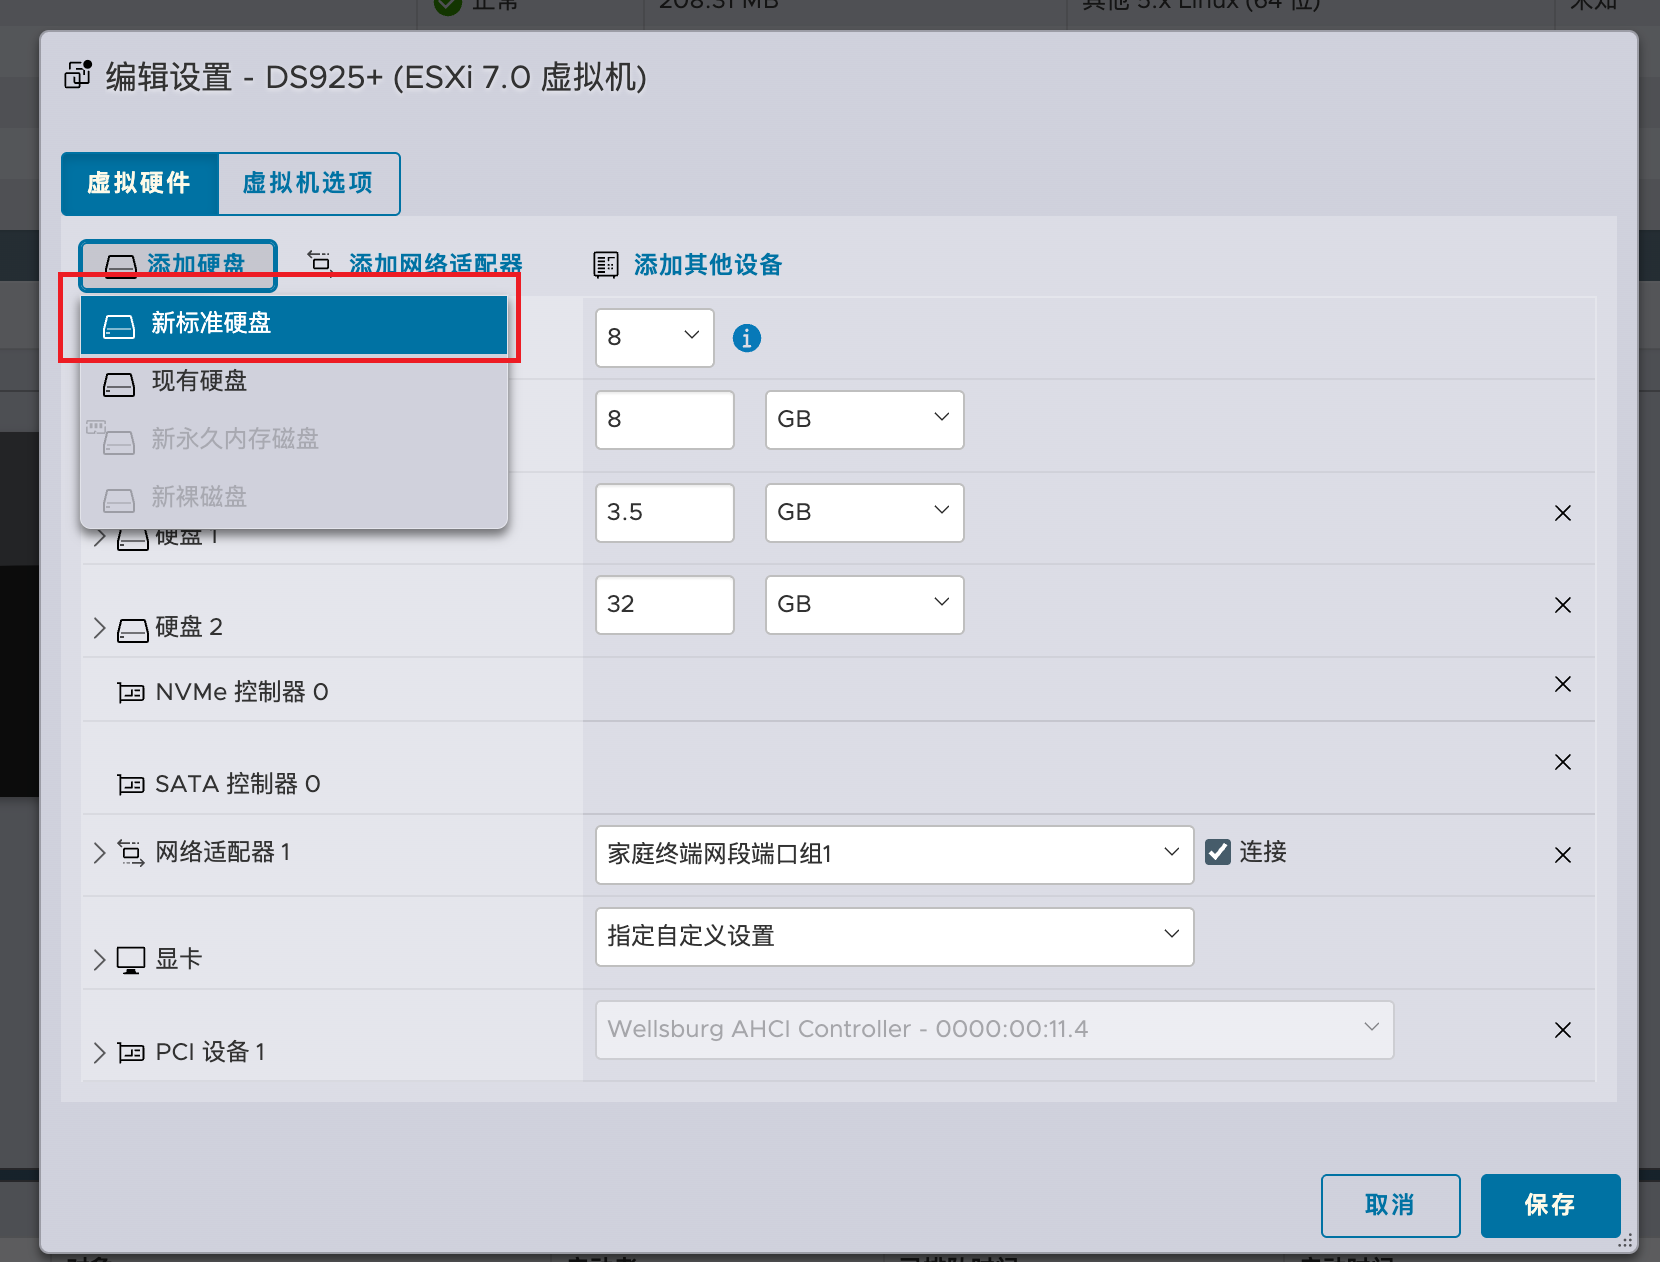Remove PCI device 1 with X icon
Image resolution: width=1660 pixels, height=1262 pixels.
point(1562,1030)
